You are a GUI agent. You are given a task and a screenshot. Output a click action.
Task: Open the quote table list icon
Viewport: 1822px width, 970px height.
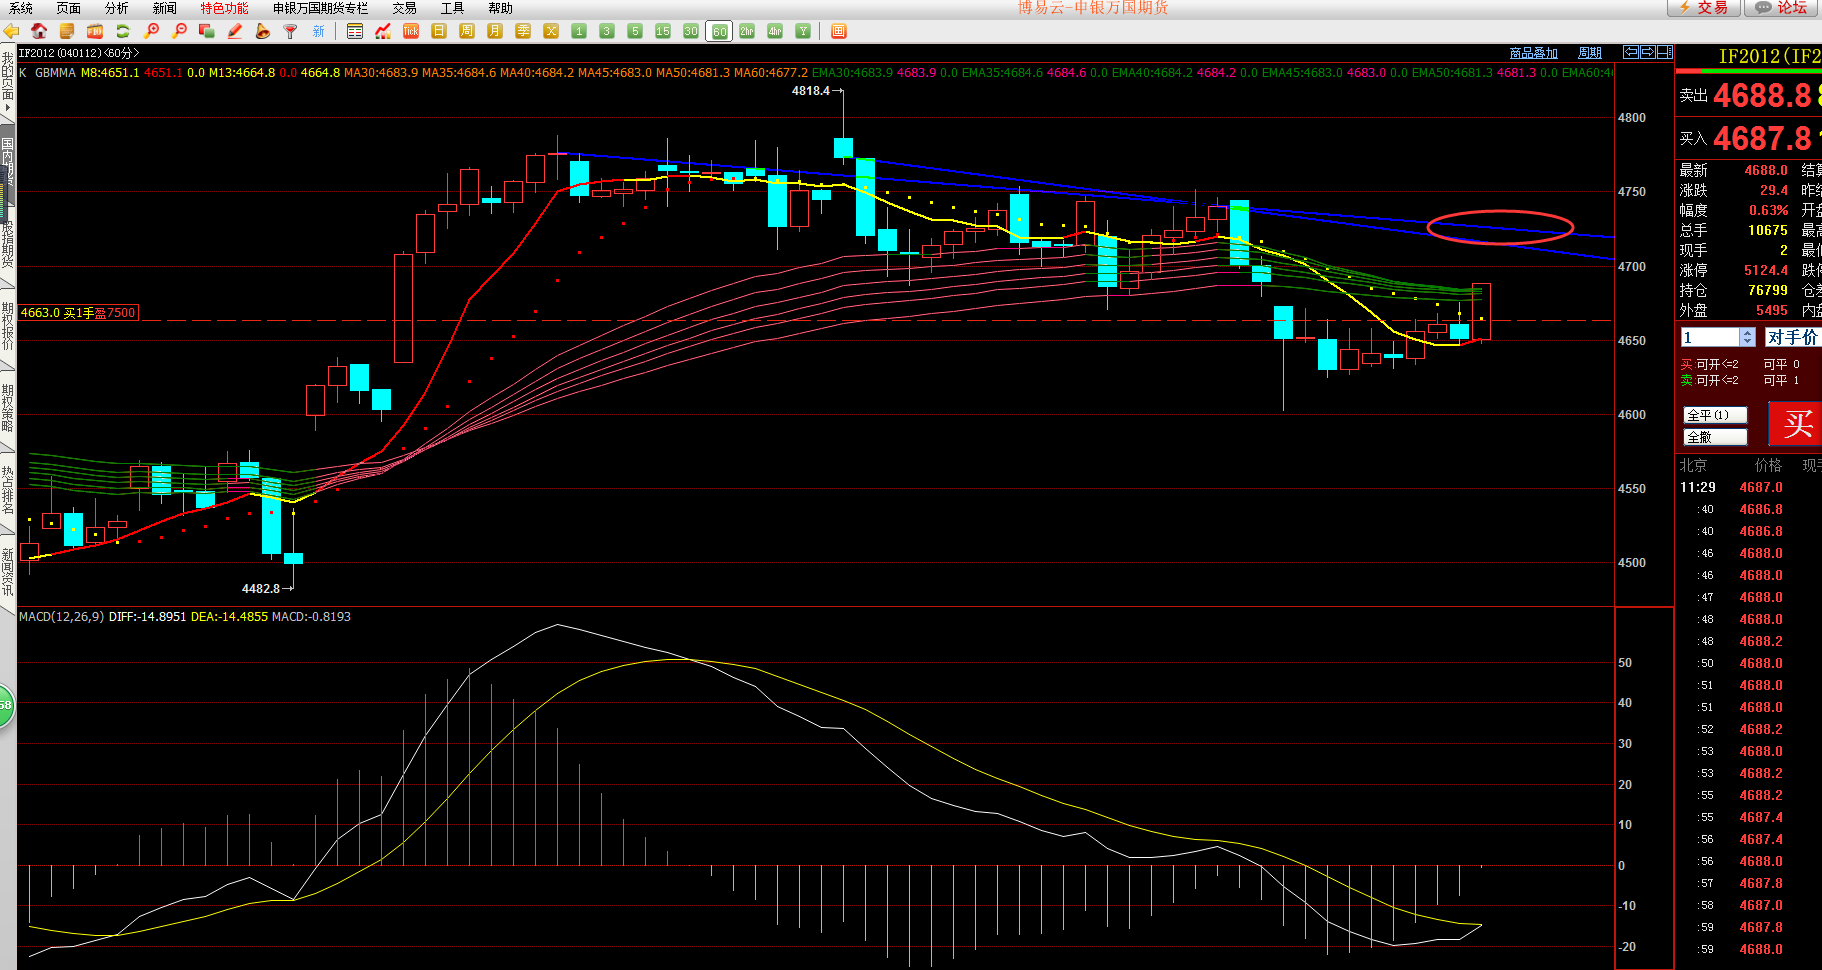354,31
